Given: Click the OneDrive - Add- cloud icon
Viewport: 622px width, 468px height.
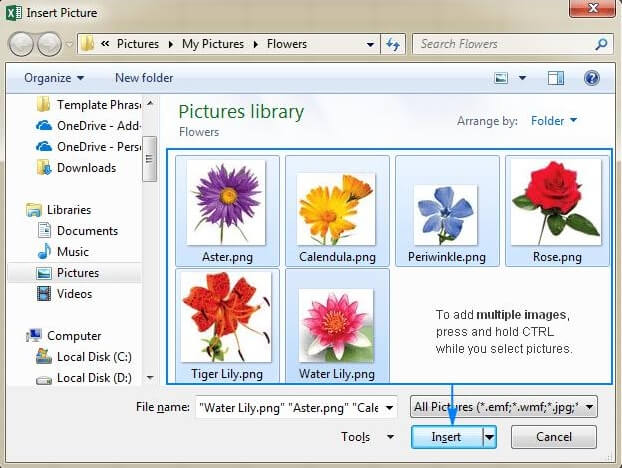Looking at the screenshot, I should [x=44, y=126].
